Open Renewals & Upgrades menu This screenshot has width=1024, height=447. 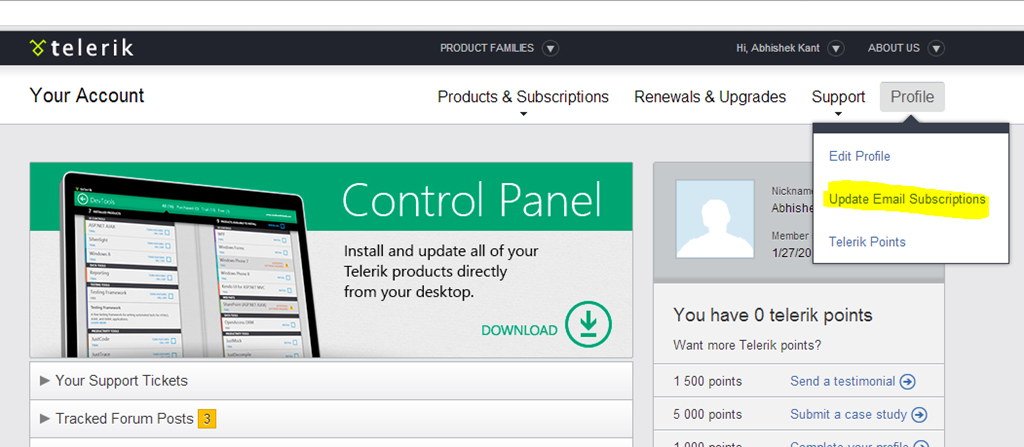(710, 97)
